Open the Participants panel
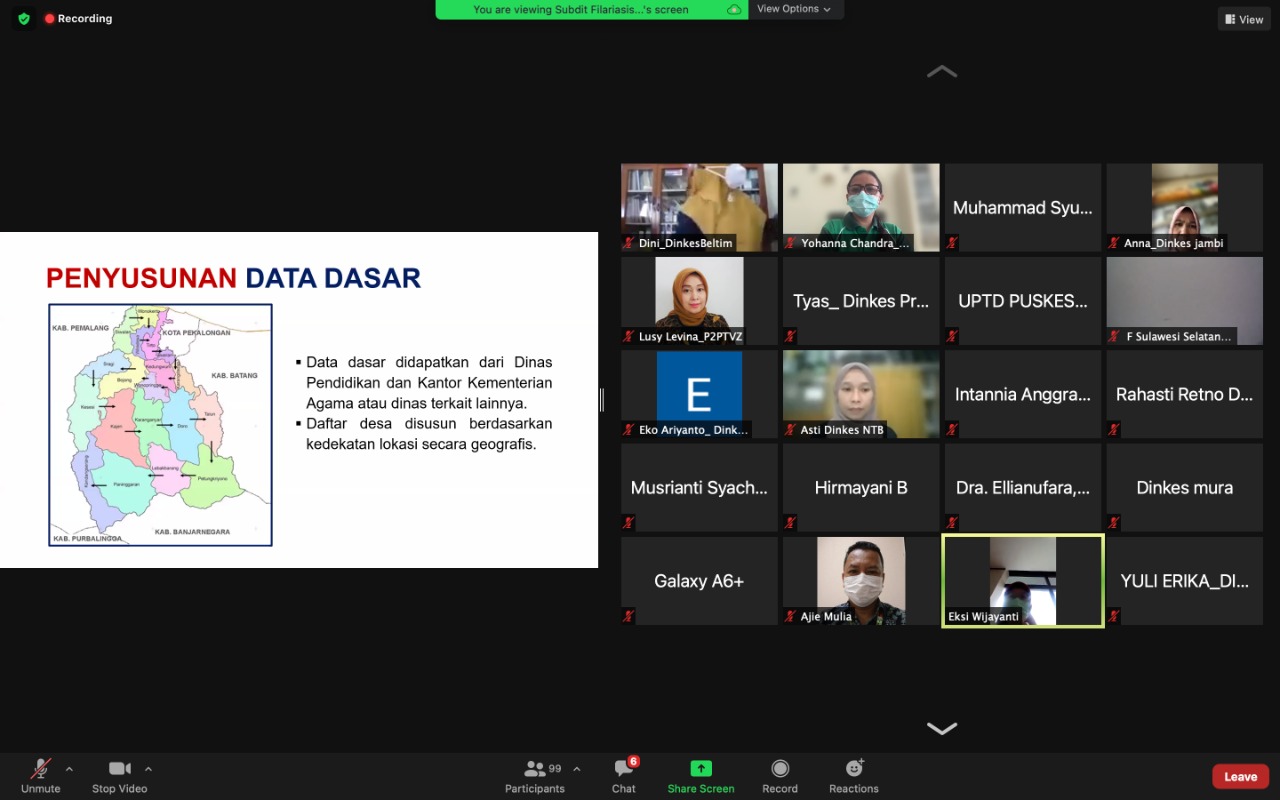This screenshot has width=1280, height=800. coord(535,776)
